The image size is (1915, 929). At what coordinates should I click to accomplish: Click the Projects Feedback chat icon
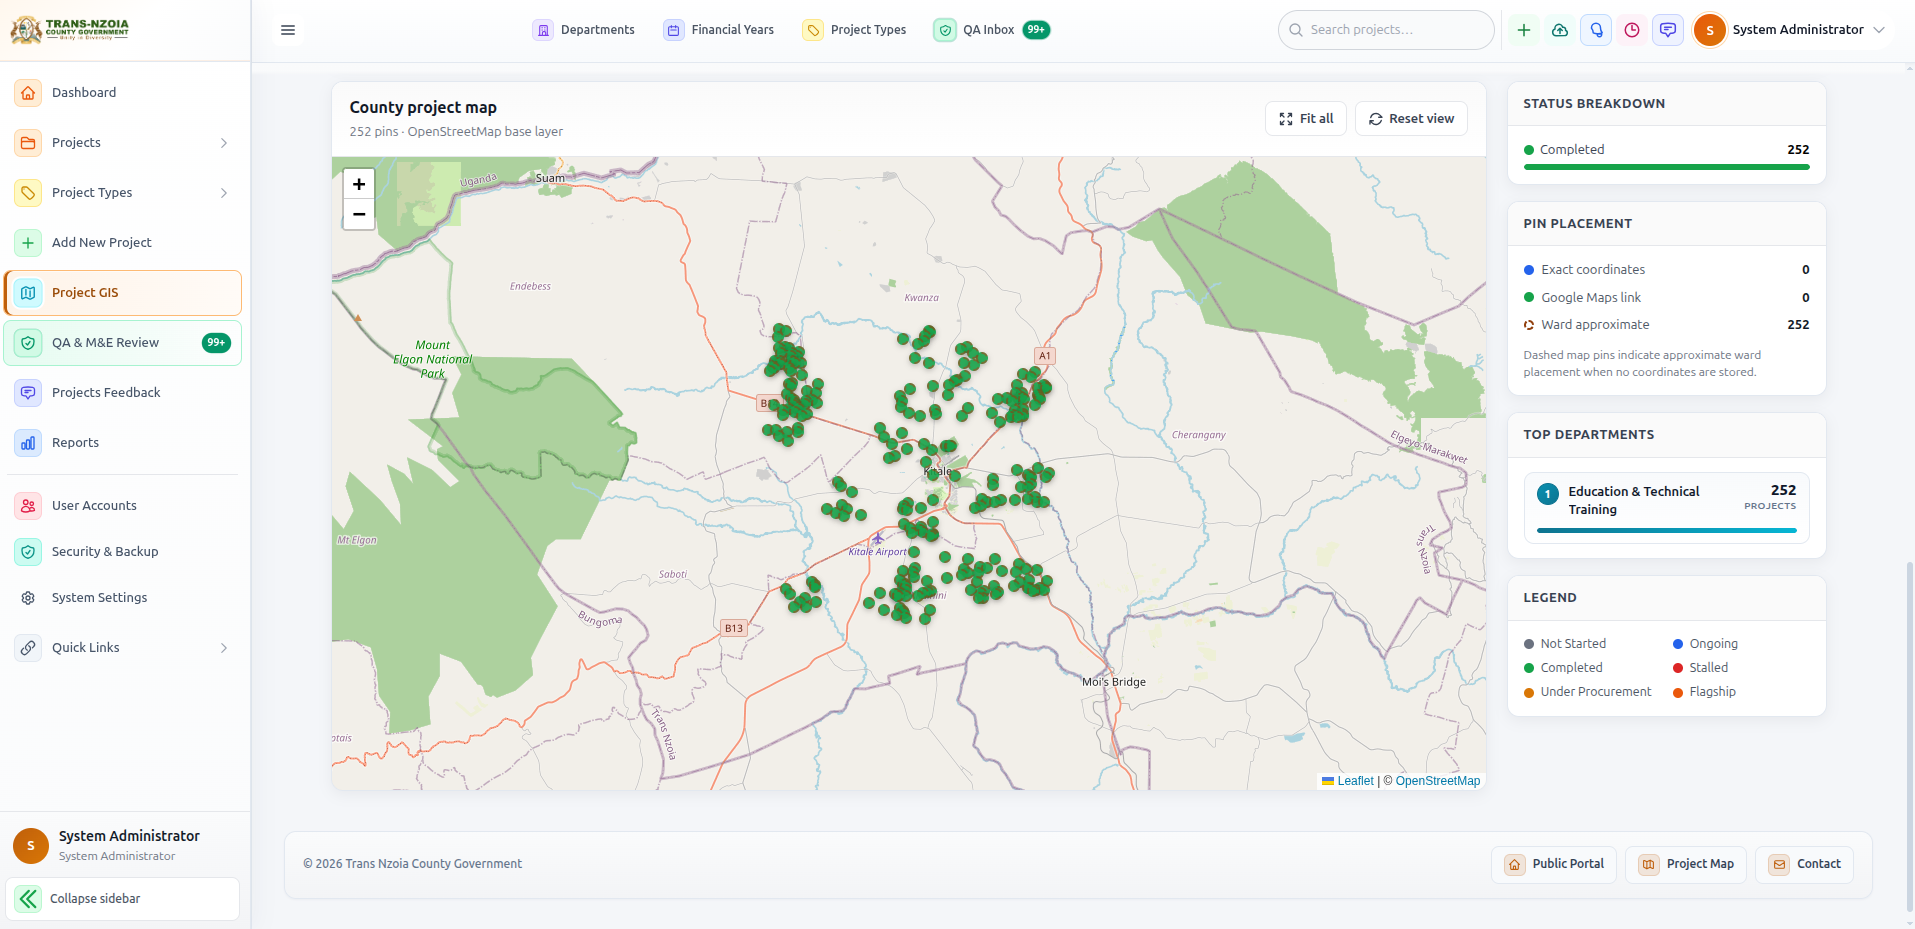[x=28, y=393]
